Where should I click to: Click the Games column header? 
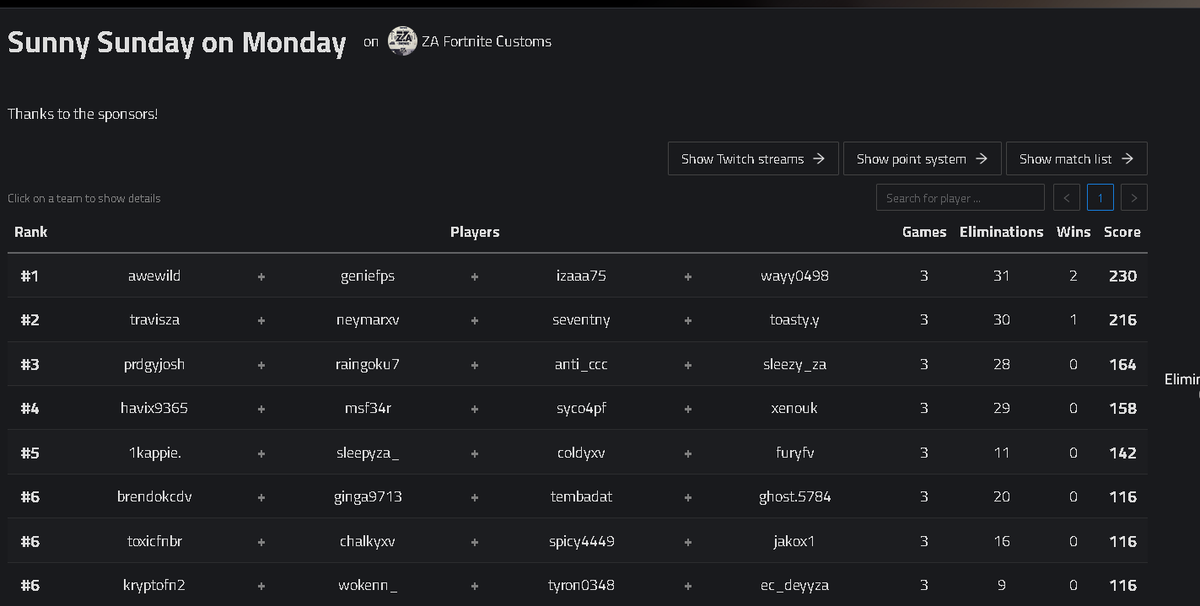pyautogui.click(x=924, y=232)
